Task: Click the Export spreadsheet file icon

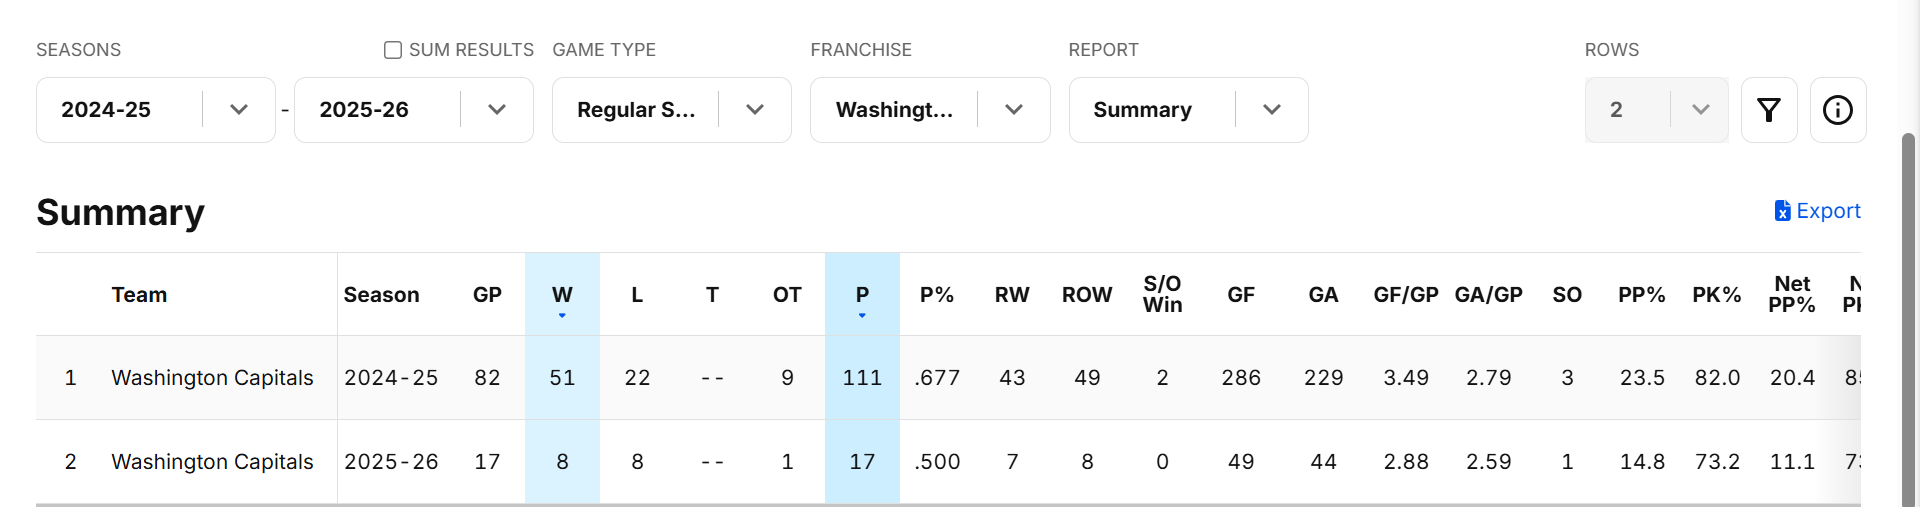Action: pyautogui.click(x=1782, y=211)
